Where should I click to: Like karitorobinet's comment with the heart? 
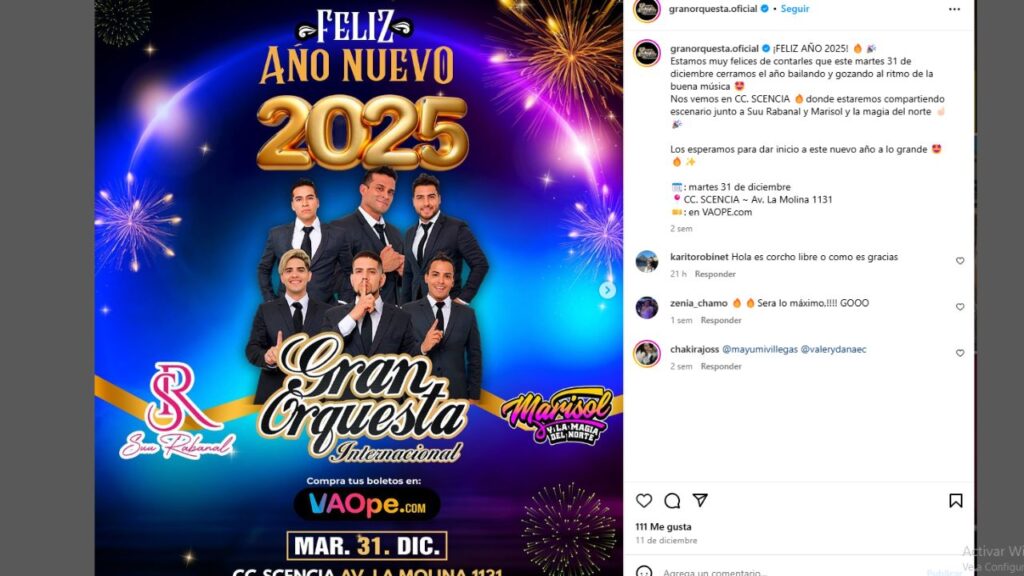coord(960,261)
